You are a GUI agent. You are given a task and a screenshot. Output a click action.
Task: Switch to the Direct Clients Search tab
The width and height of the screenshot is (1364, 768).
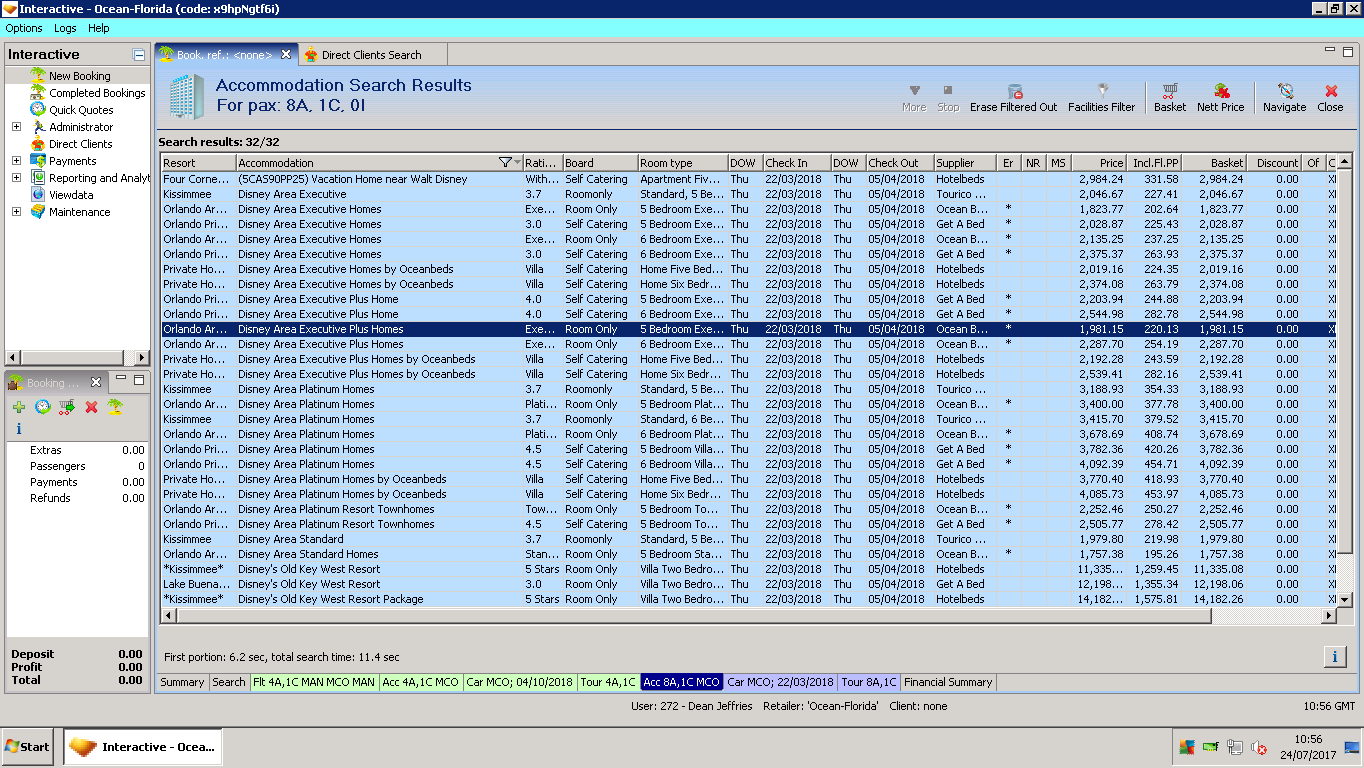371,55
